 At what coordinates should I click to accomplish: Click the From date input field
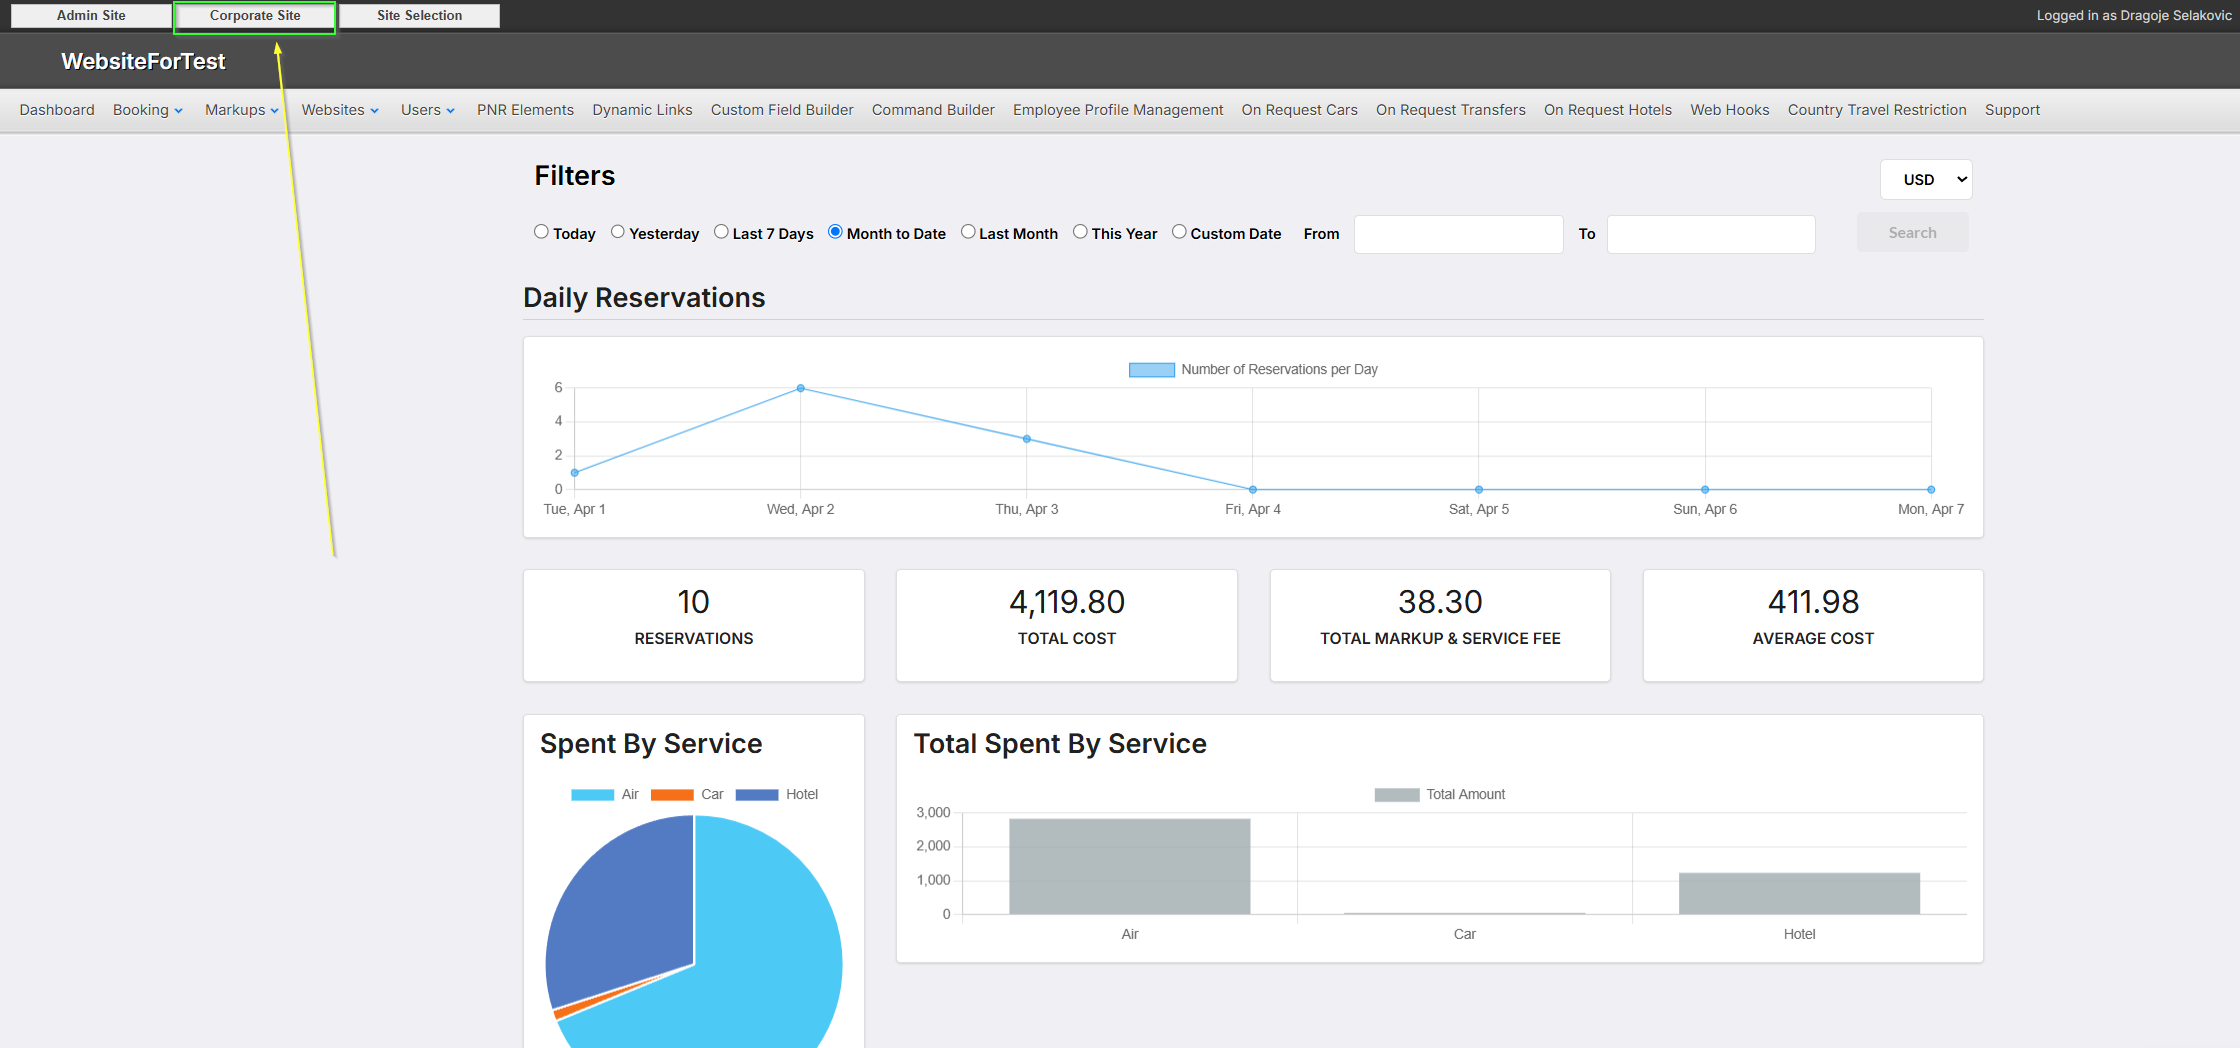[1458, 234]
